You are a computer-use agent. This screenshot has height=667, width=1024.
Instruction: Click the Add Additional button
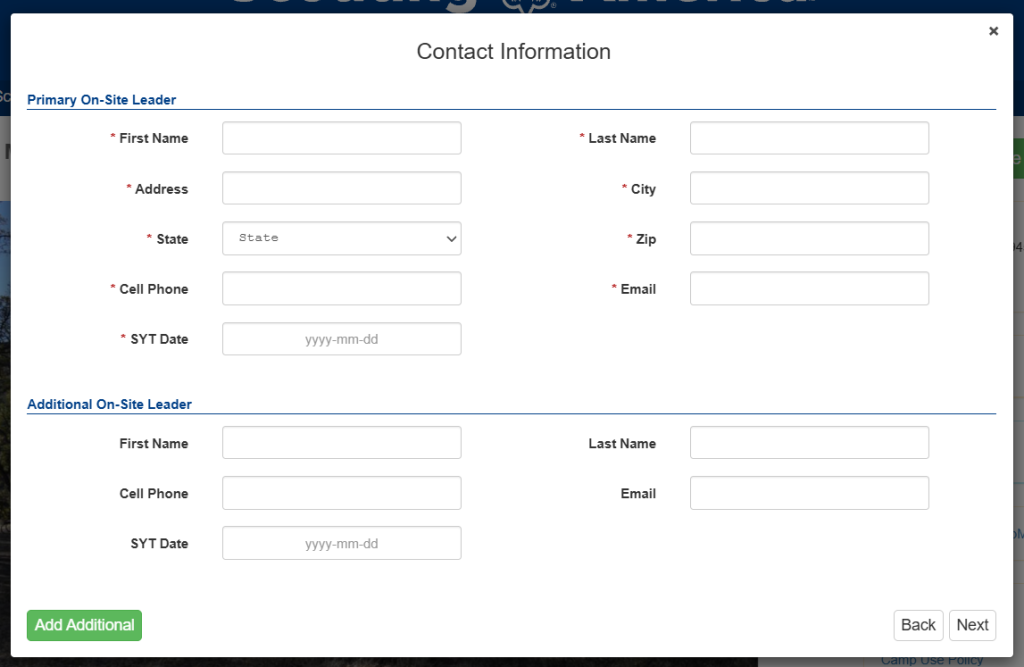(x=84, y=625)
